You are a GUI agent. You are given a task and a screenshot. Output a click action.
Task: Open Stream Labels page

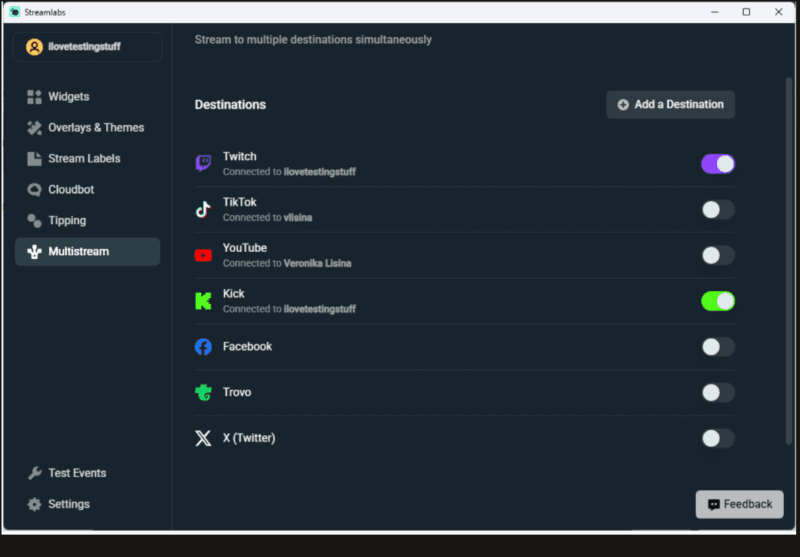(x=87, y=159)
